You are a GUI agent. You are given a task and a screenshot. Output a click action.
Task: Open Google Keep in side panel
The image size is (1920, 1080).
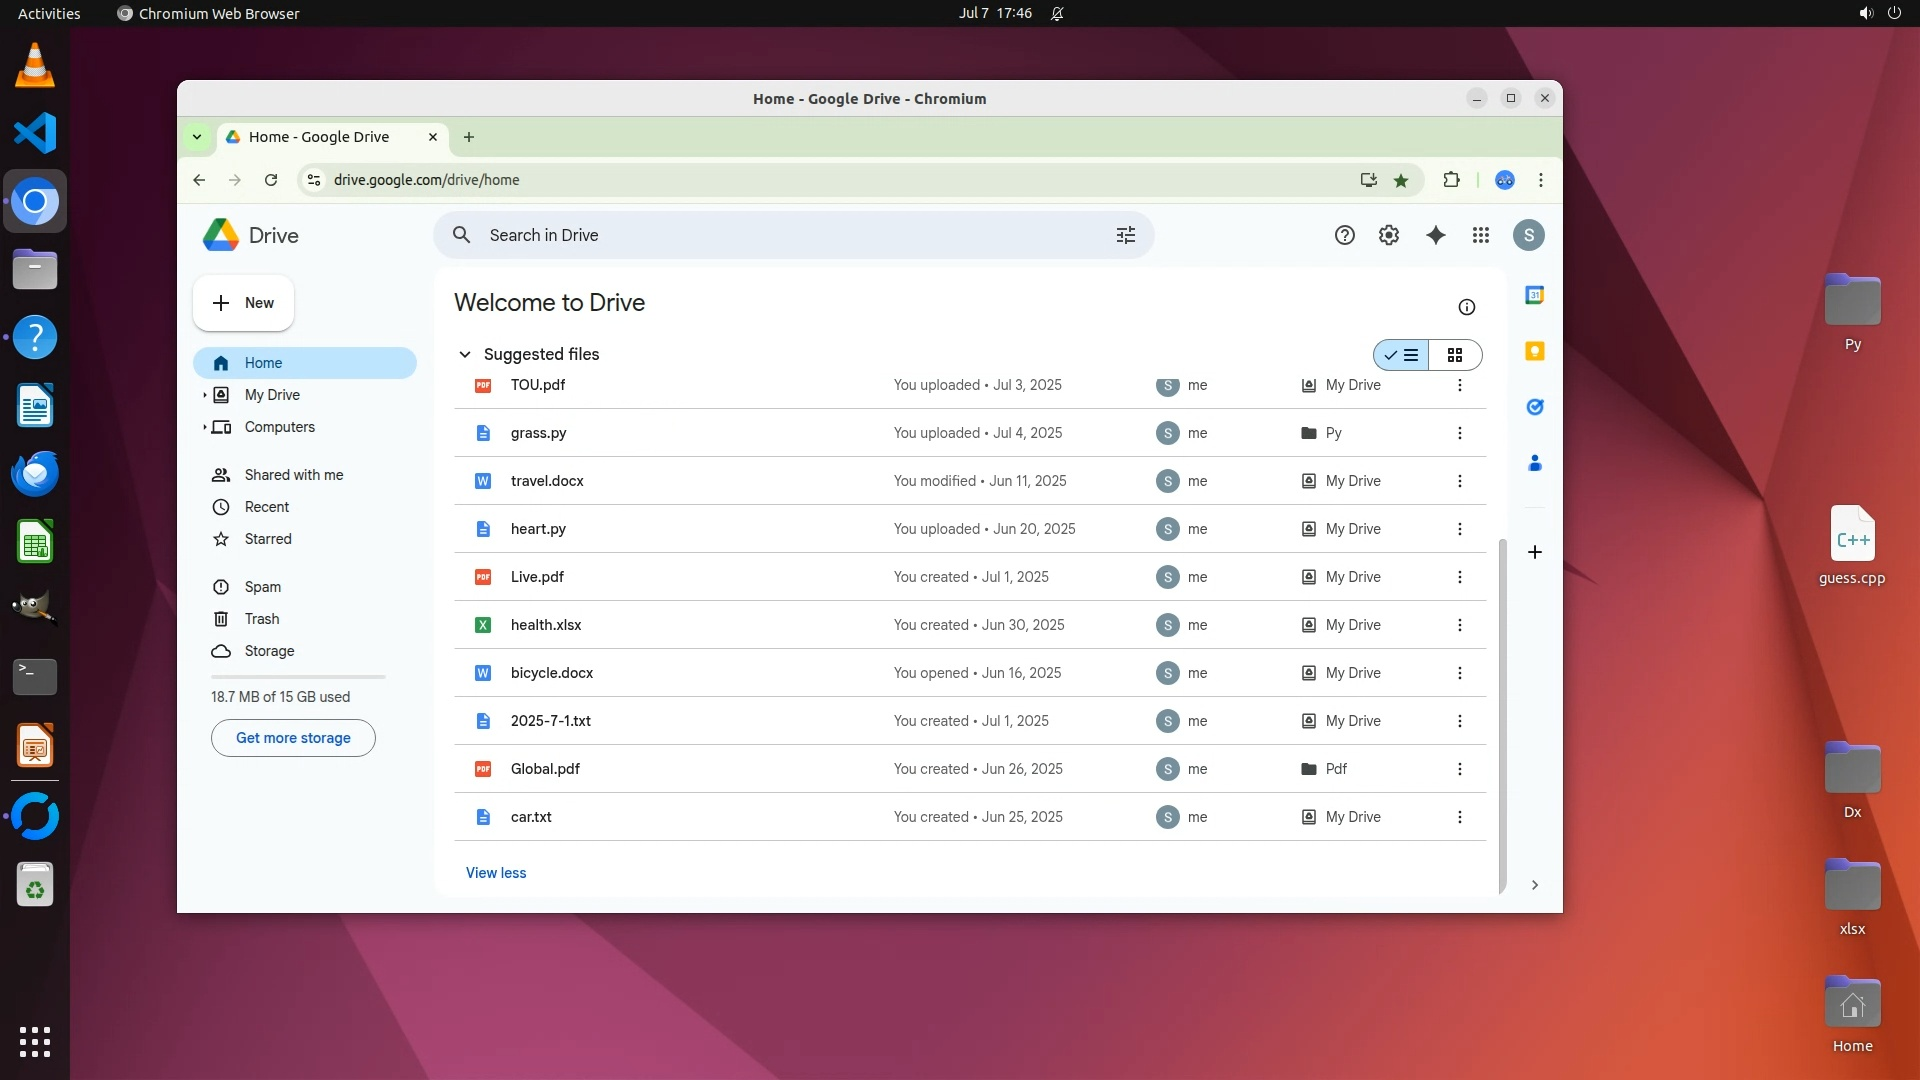point(1534,351)
